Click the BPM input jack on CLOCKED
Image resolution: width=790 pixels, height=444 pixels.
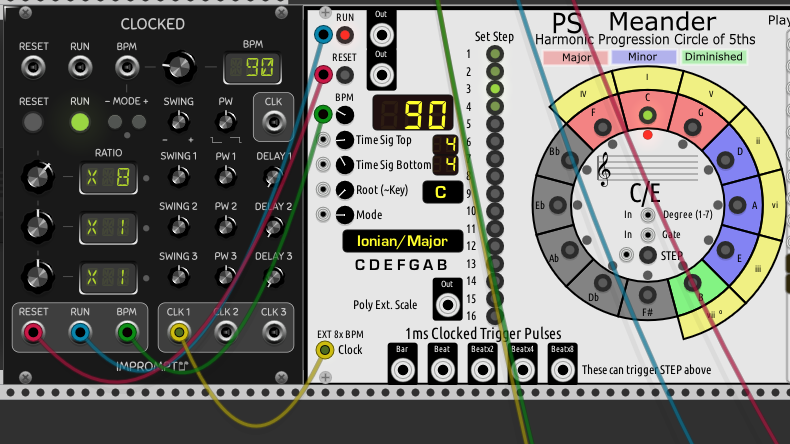pos(126,67)
